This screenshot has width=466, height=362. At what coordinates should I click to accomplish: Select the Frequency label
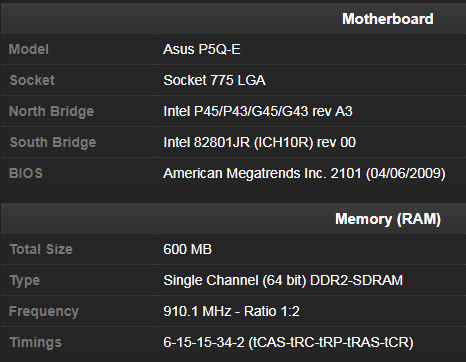[x=44, y=311]
